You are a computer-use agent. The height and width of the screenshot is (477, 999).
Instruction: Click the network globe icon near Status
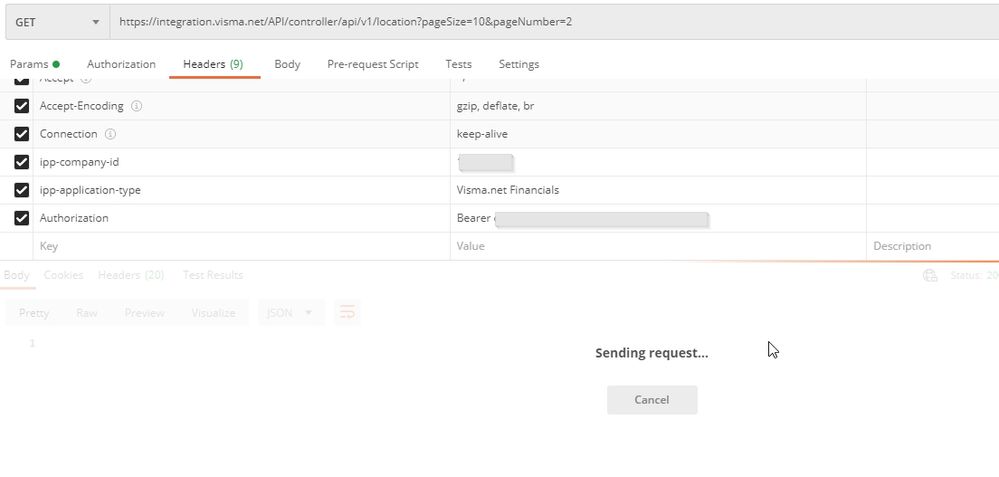click(x=930, y=275)
